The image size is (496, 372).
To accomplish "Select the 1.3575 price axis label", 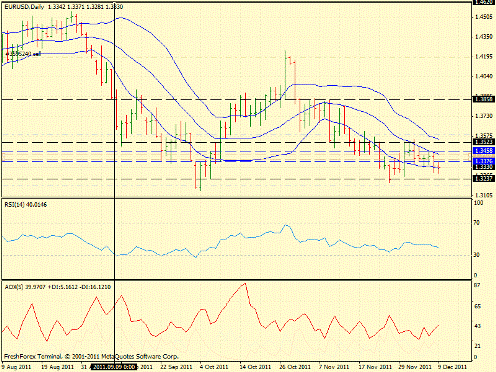I will (x=484, y=136).
